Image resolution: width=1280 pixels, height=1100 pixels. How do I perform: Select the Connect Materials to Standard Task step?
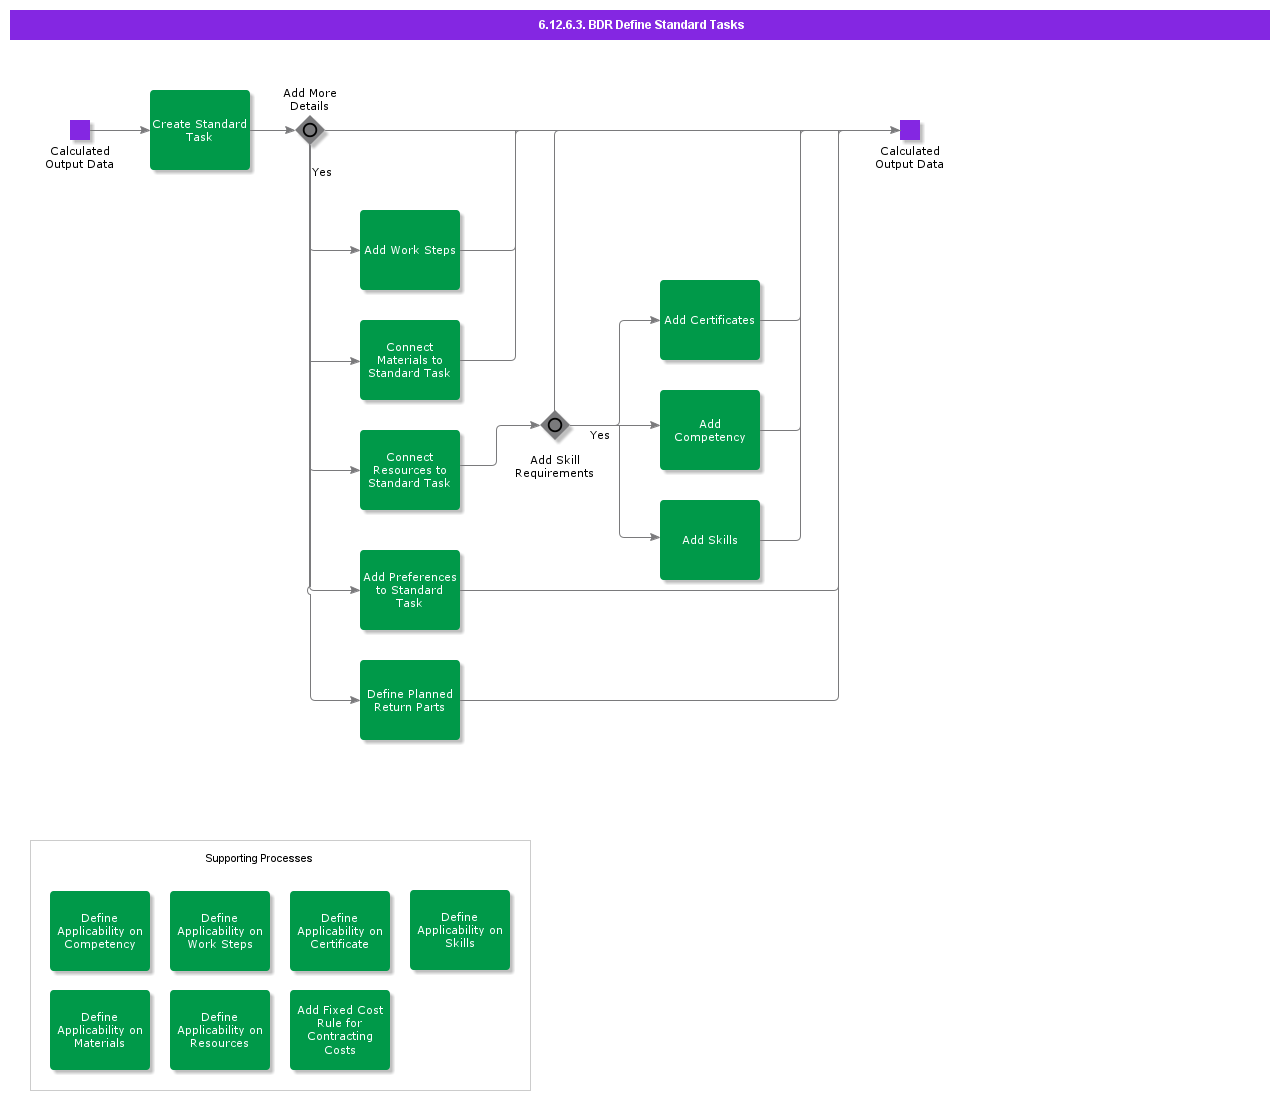click(x=410, y=360)
